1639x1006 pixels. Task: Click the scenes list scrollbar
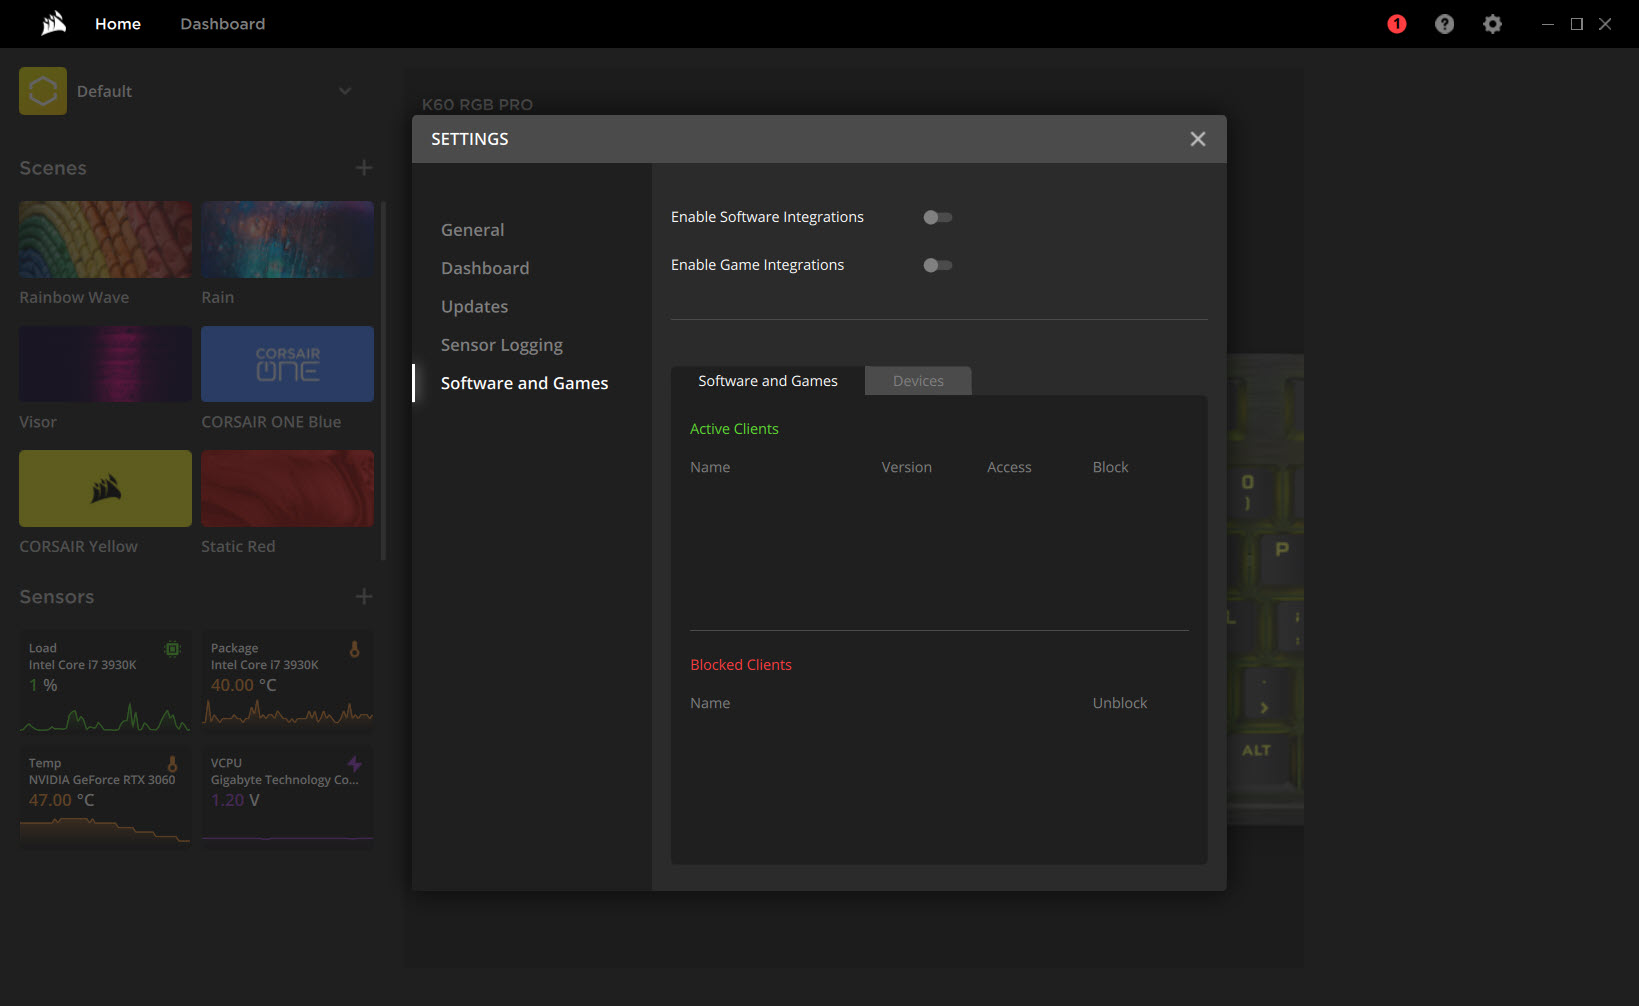pos(383,380)
